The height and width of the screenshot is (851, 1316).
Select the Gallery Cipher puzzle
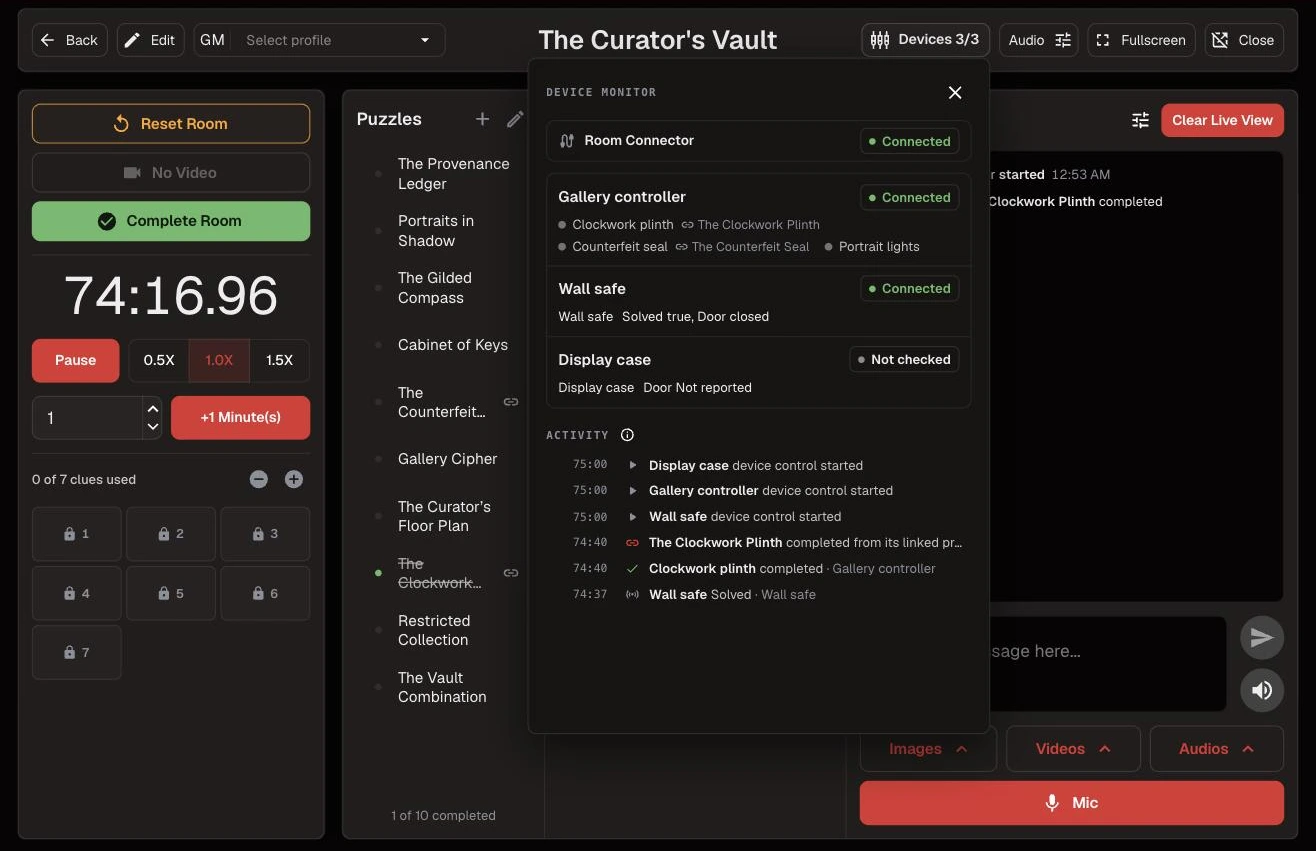tap(447, 459)
